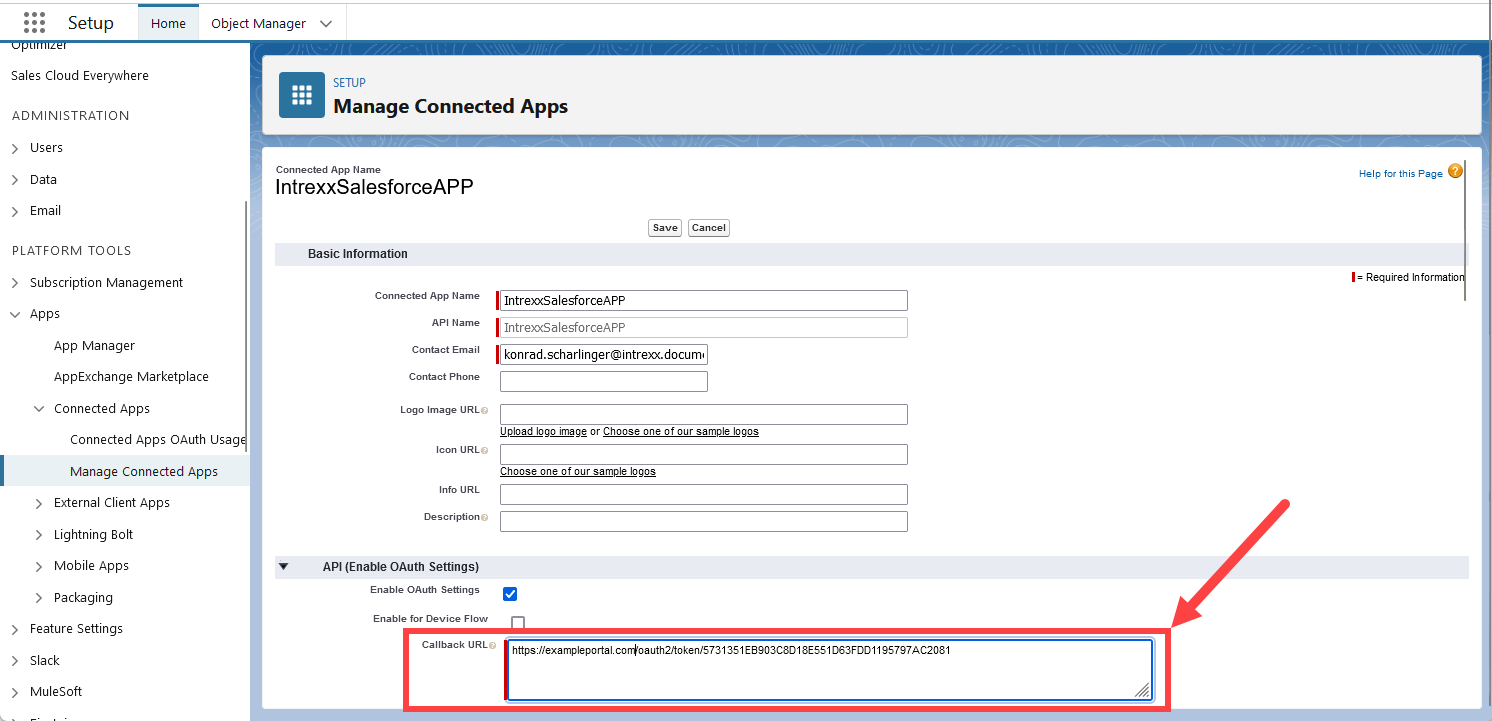Open App Manager in the sidebar
Screen dimensions: 1492x721
(x=94, y=346)
